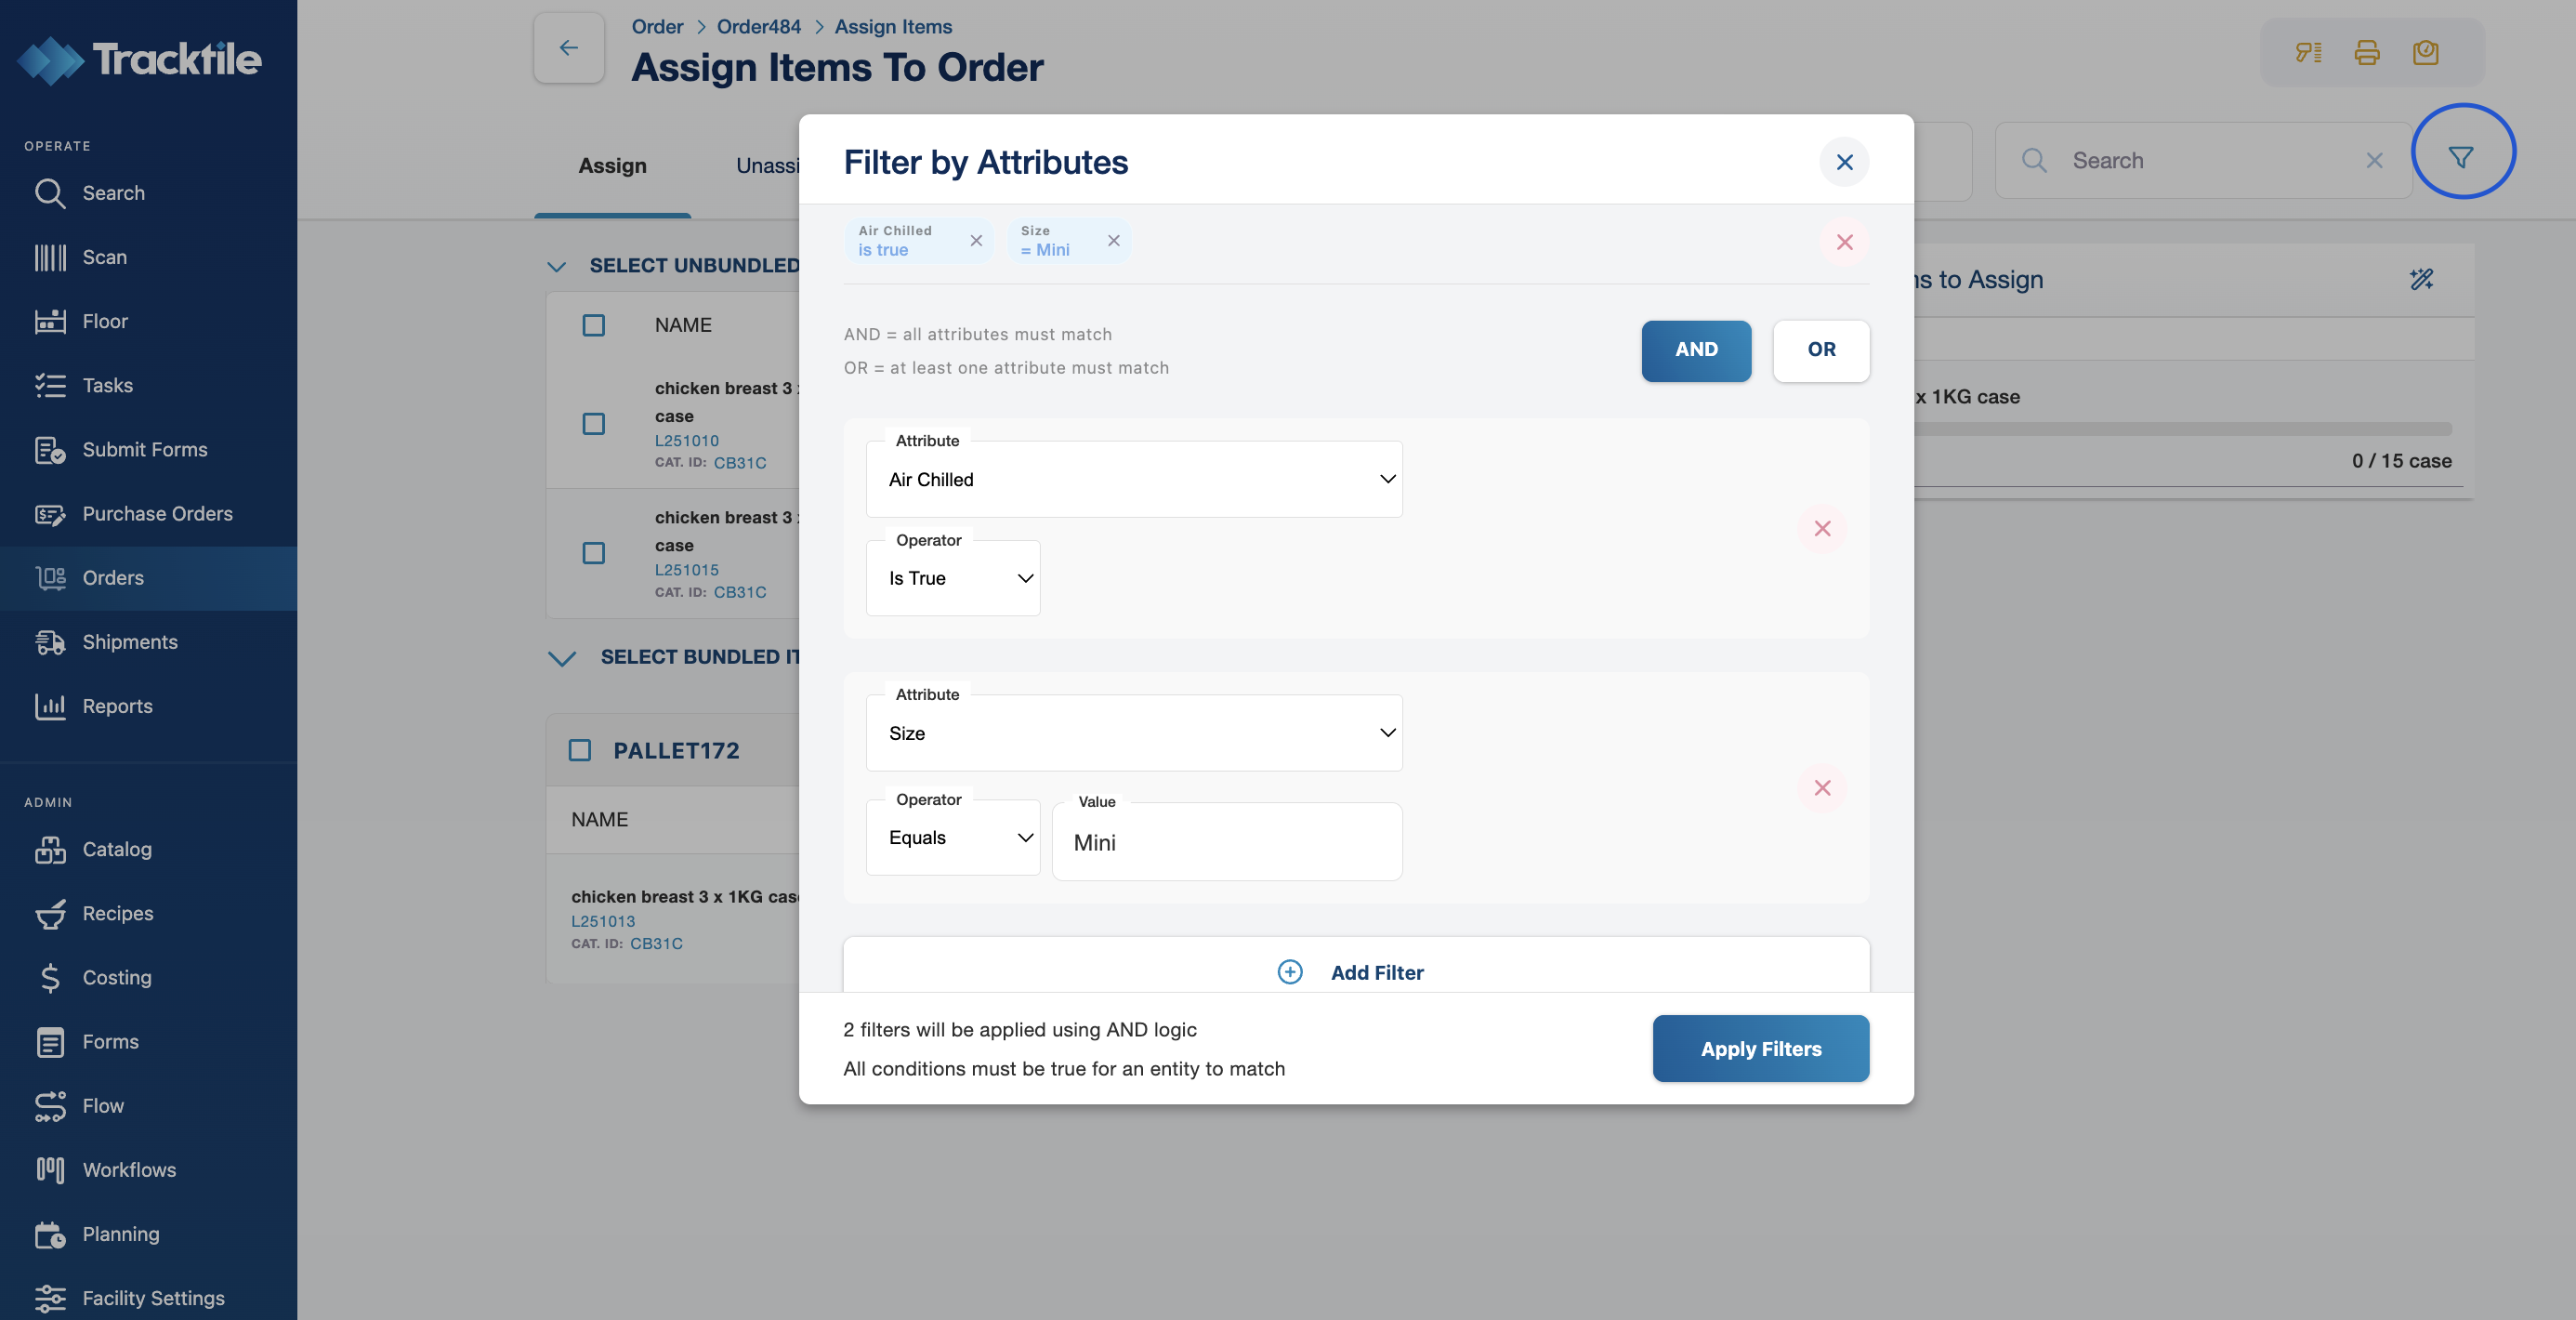Open the Air Chilled attribute dropdown
The width and height of the screenshot is (2576, 1320).
(1133, 480)
